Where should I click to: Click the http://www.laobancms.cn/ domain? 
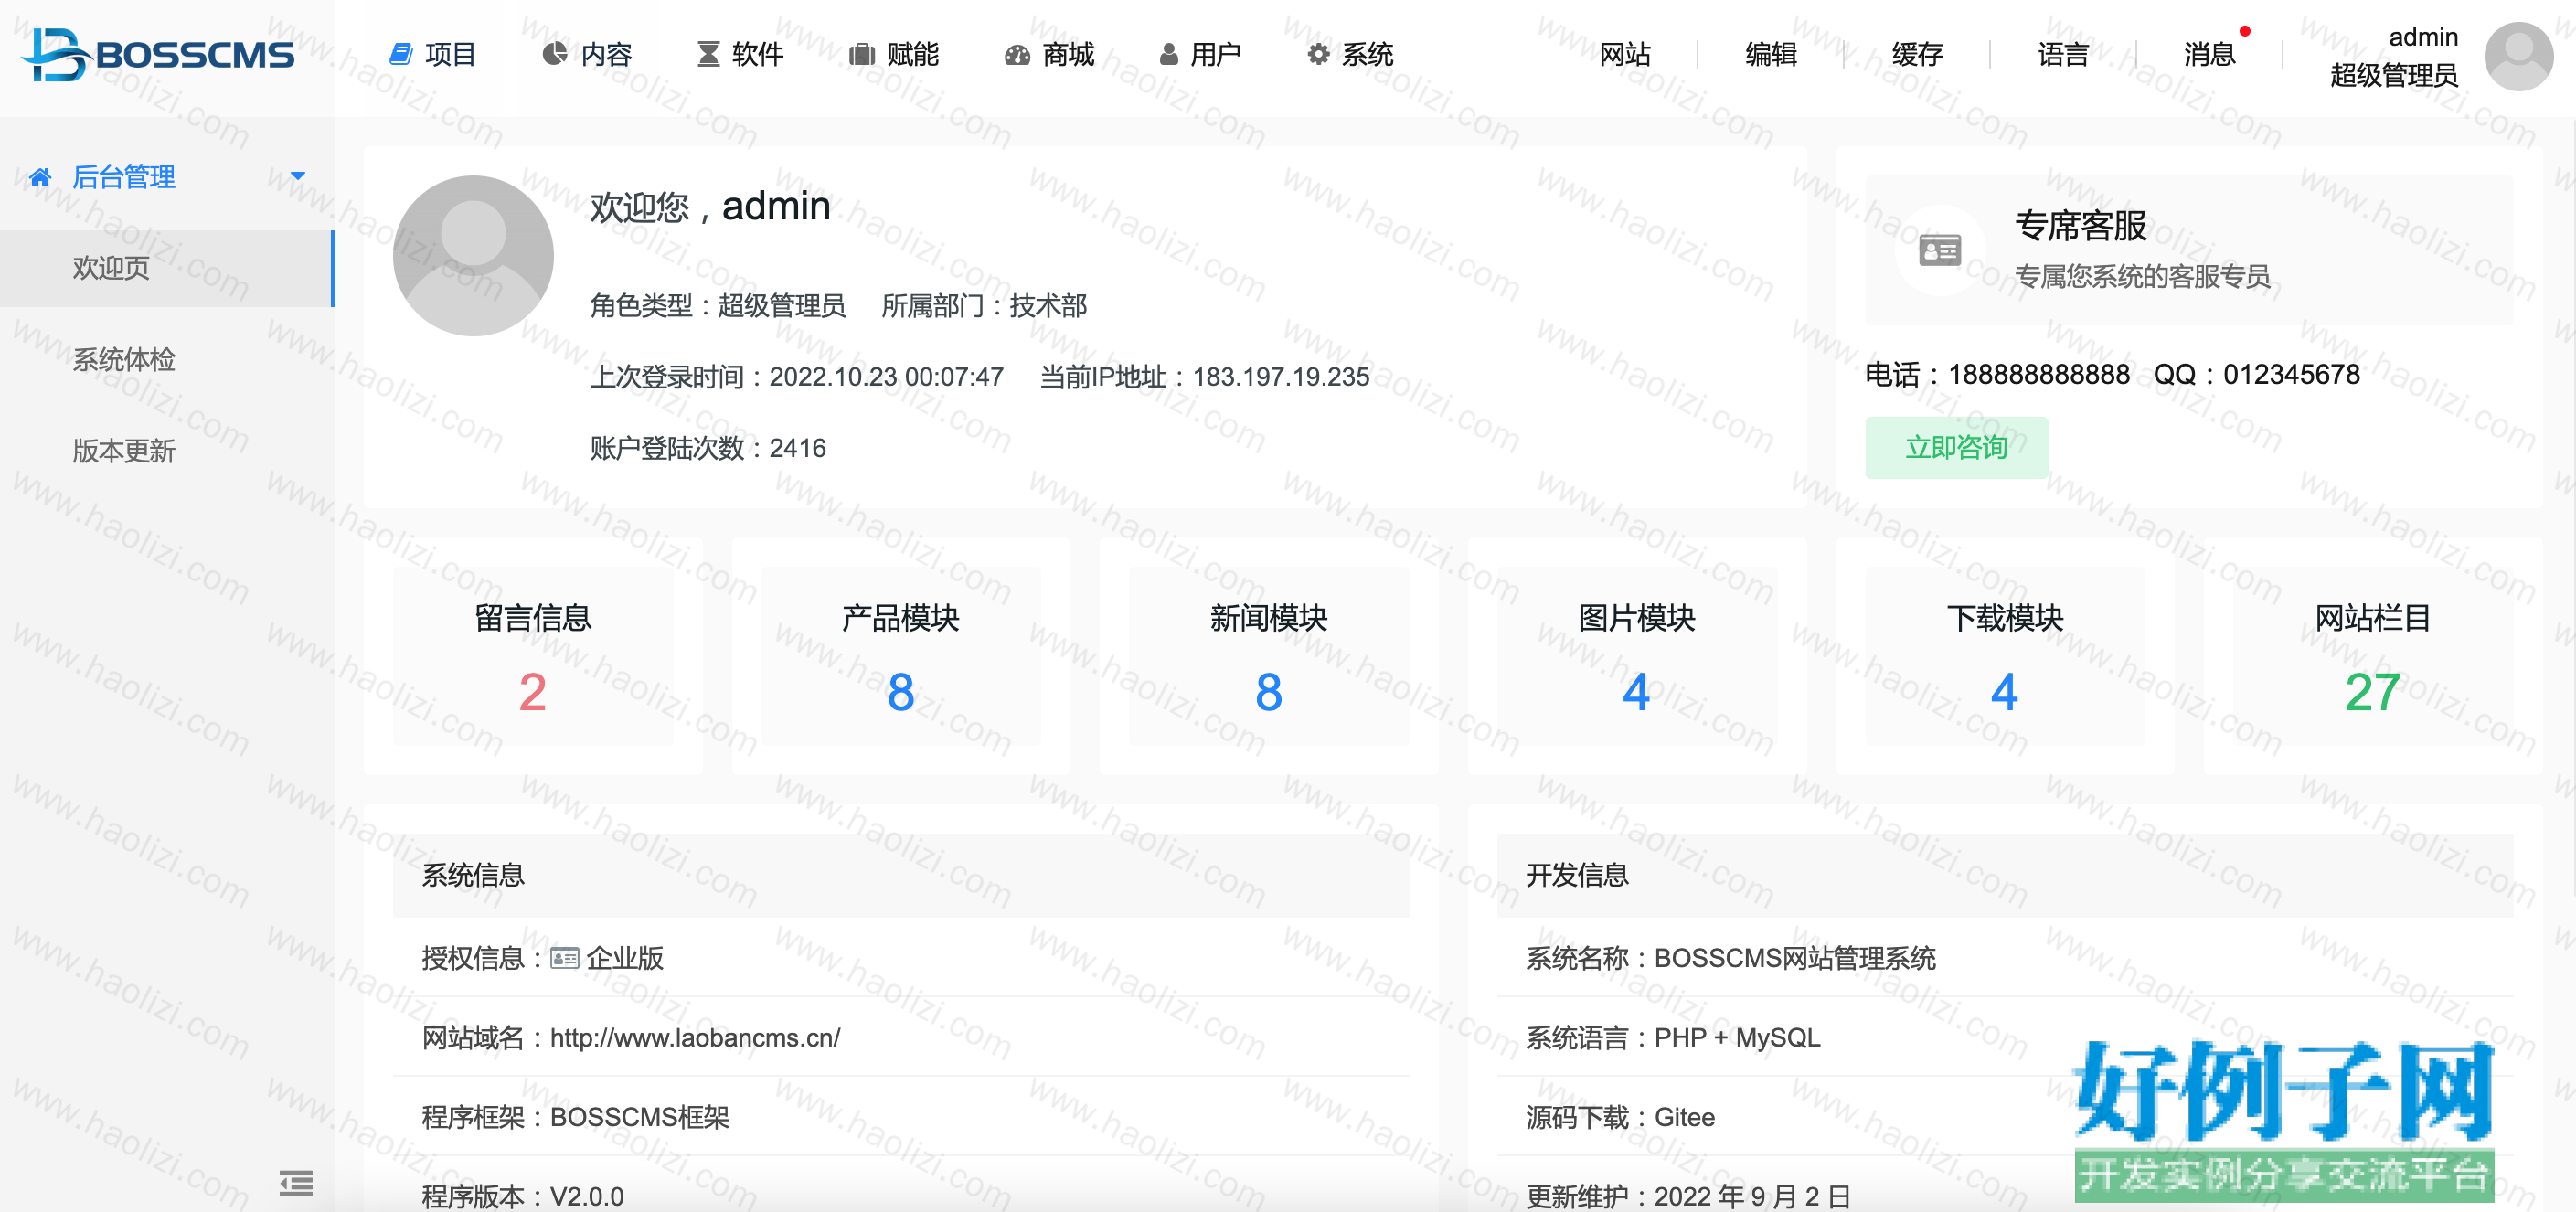pyautogui.click(x=695, y=1038)
